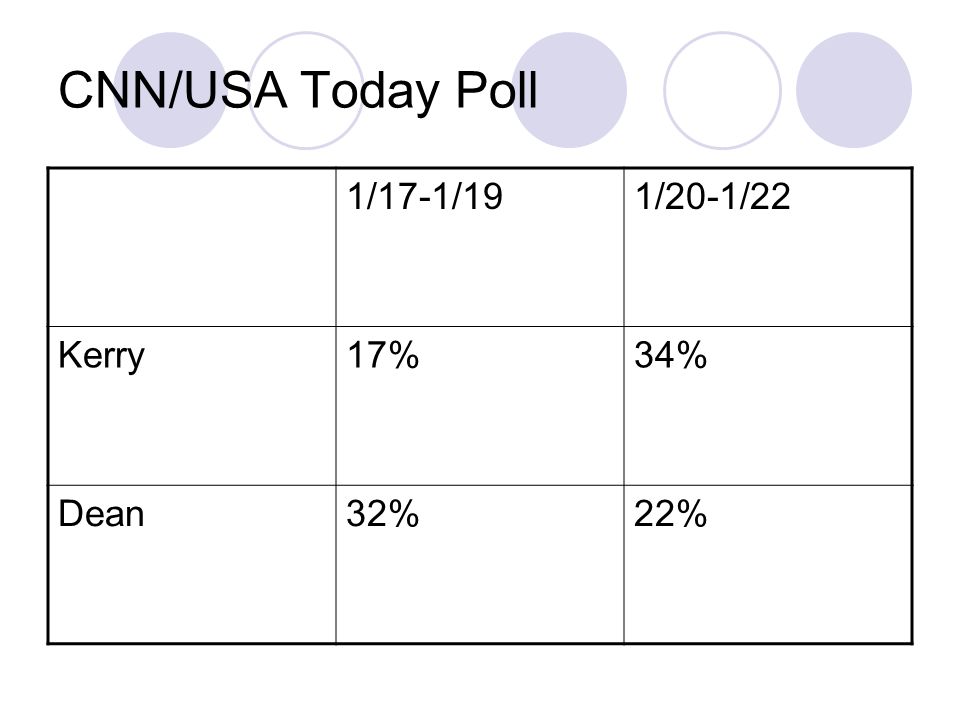
Task: Click the first outlined circle behind 'Today'
Action: coord(306,90)
